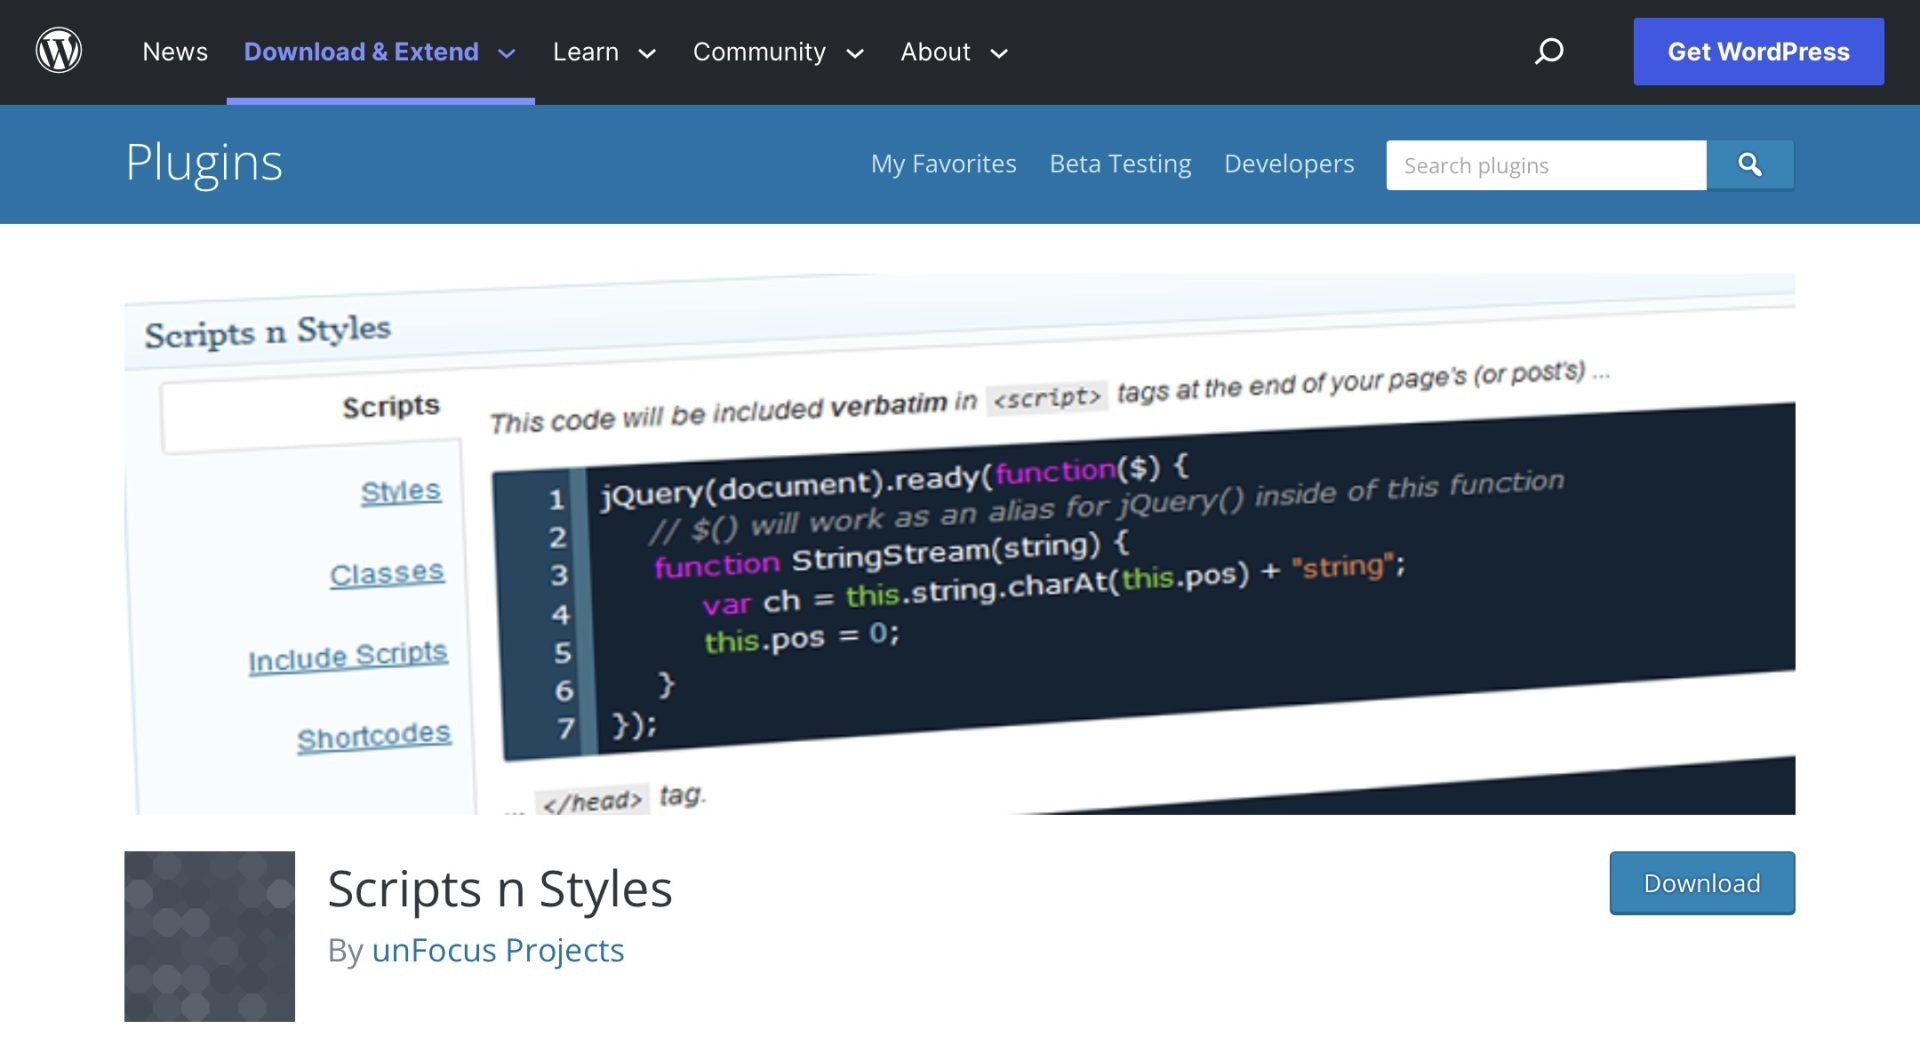Expand the Community menu chevron
The height and width of the screenshot is (1045, 1920).
[855, 53]
